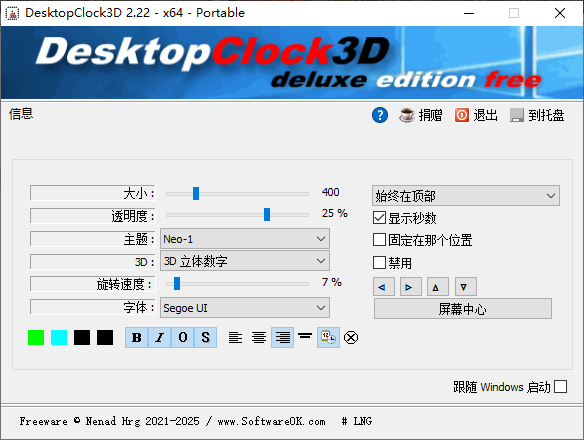Screen dimensions: 584x440
Task: Click the DesktopClock3D title bar app icon
Action: point(12,13)
